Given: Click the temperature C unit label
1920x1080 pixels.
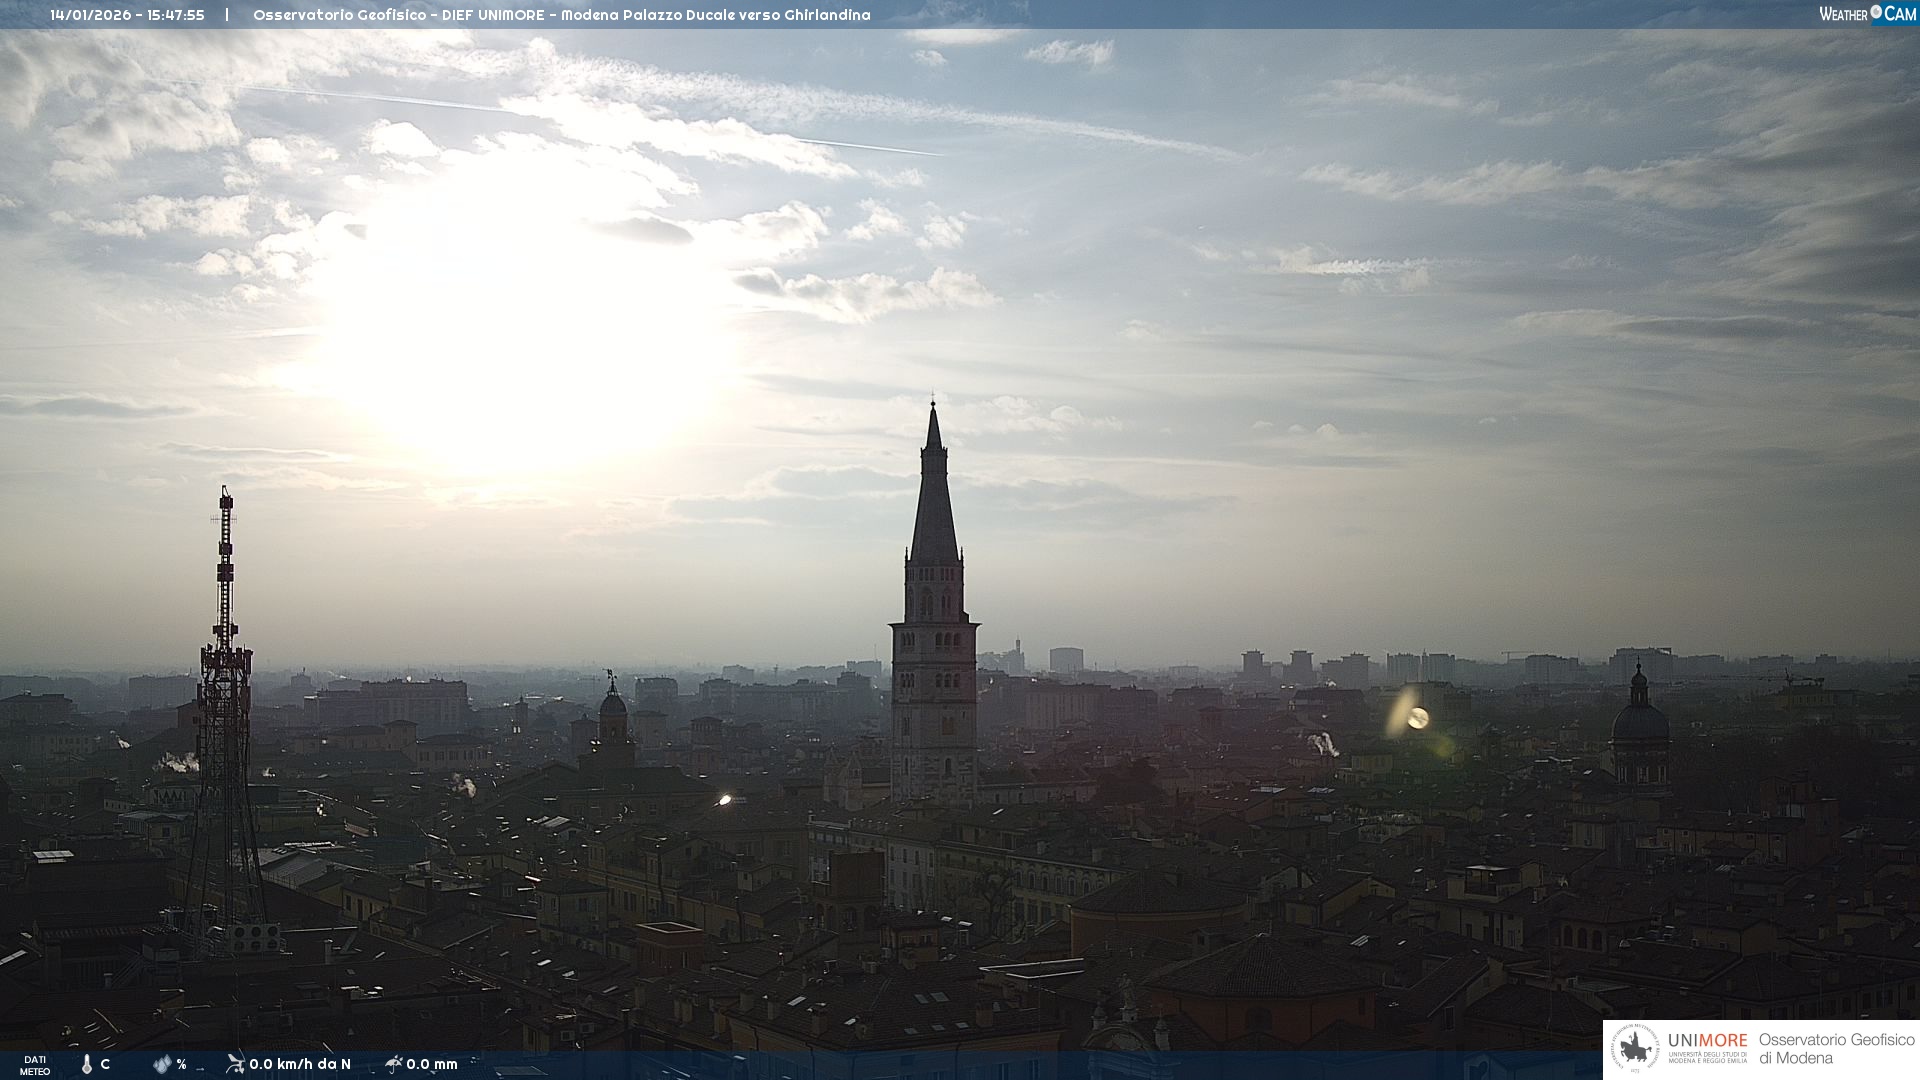Looking at the screenshot, I should (x=105, y=1064).
